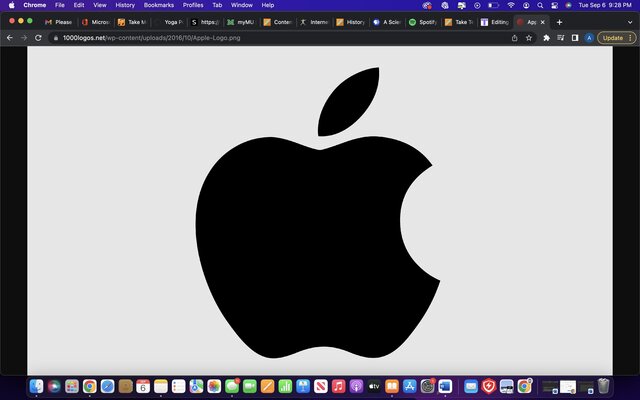Open Finder from the Dock

click(x=36, y=386)
